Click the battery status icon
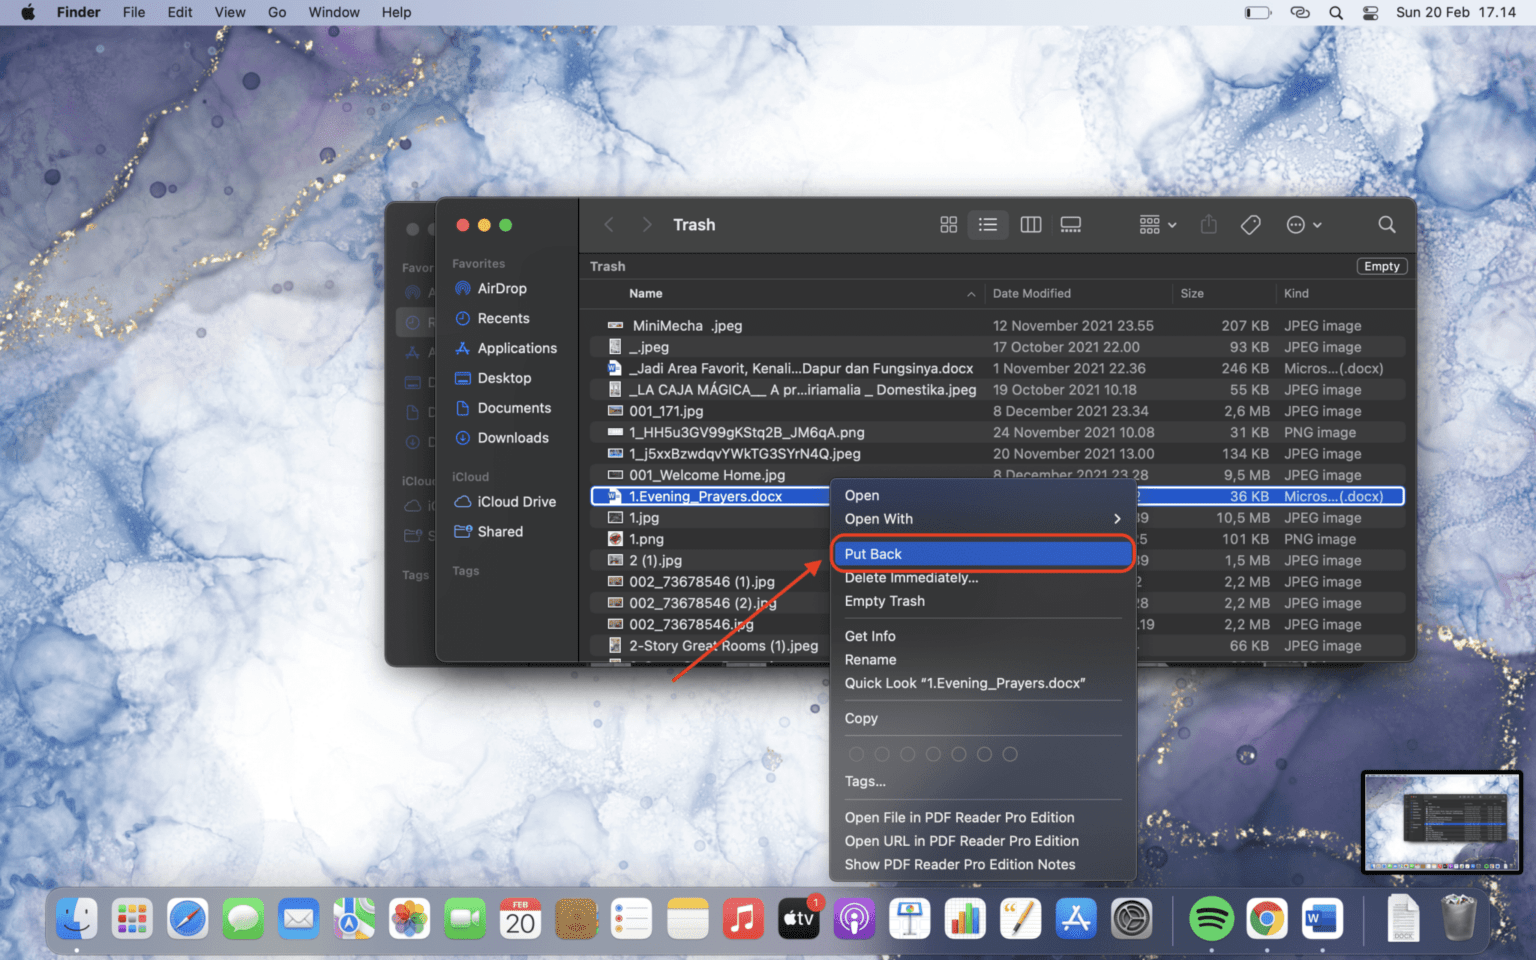Viewport: 1536px width, 960px height. tap(1257, 12)
